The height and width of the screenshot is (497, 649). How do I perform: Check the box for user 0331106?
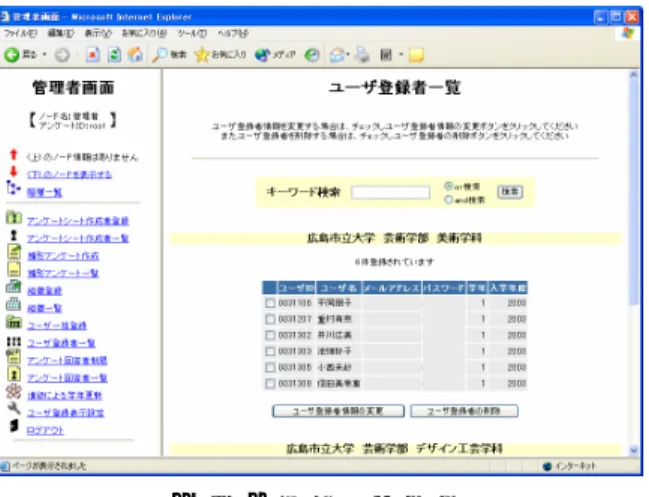(x=270, y=303)
